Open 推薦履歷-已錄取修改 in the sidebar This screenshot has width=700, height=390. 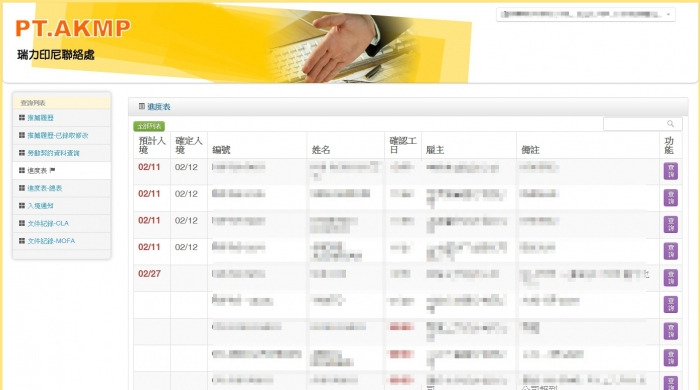click(58, 135)
